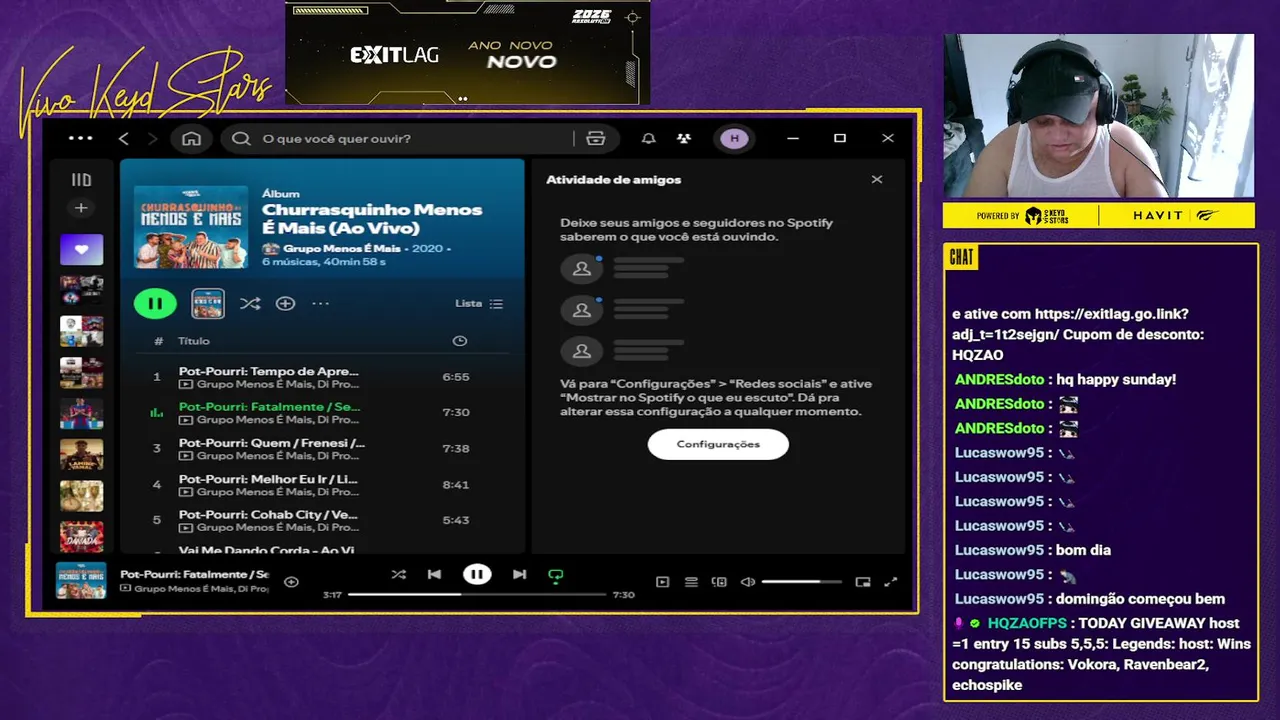Skip to the next track
Viewport: 1280px width, 720px height.
[x=519, y=574]
